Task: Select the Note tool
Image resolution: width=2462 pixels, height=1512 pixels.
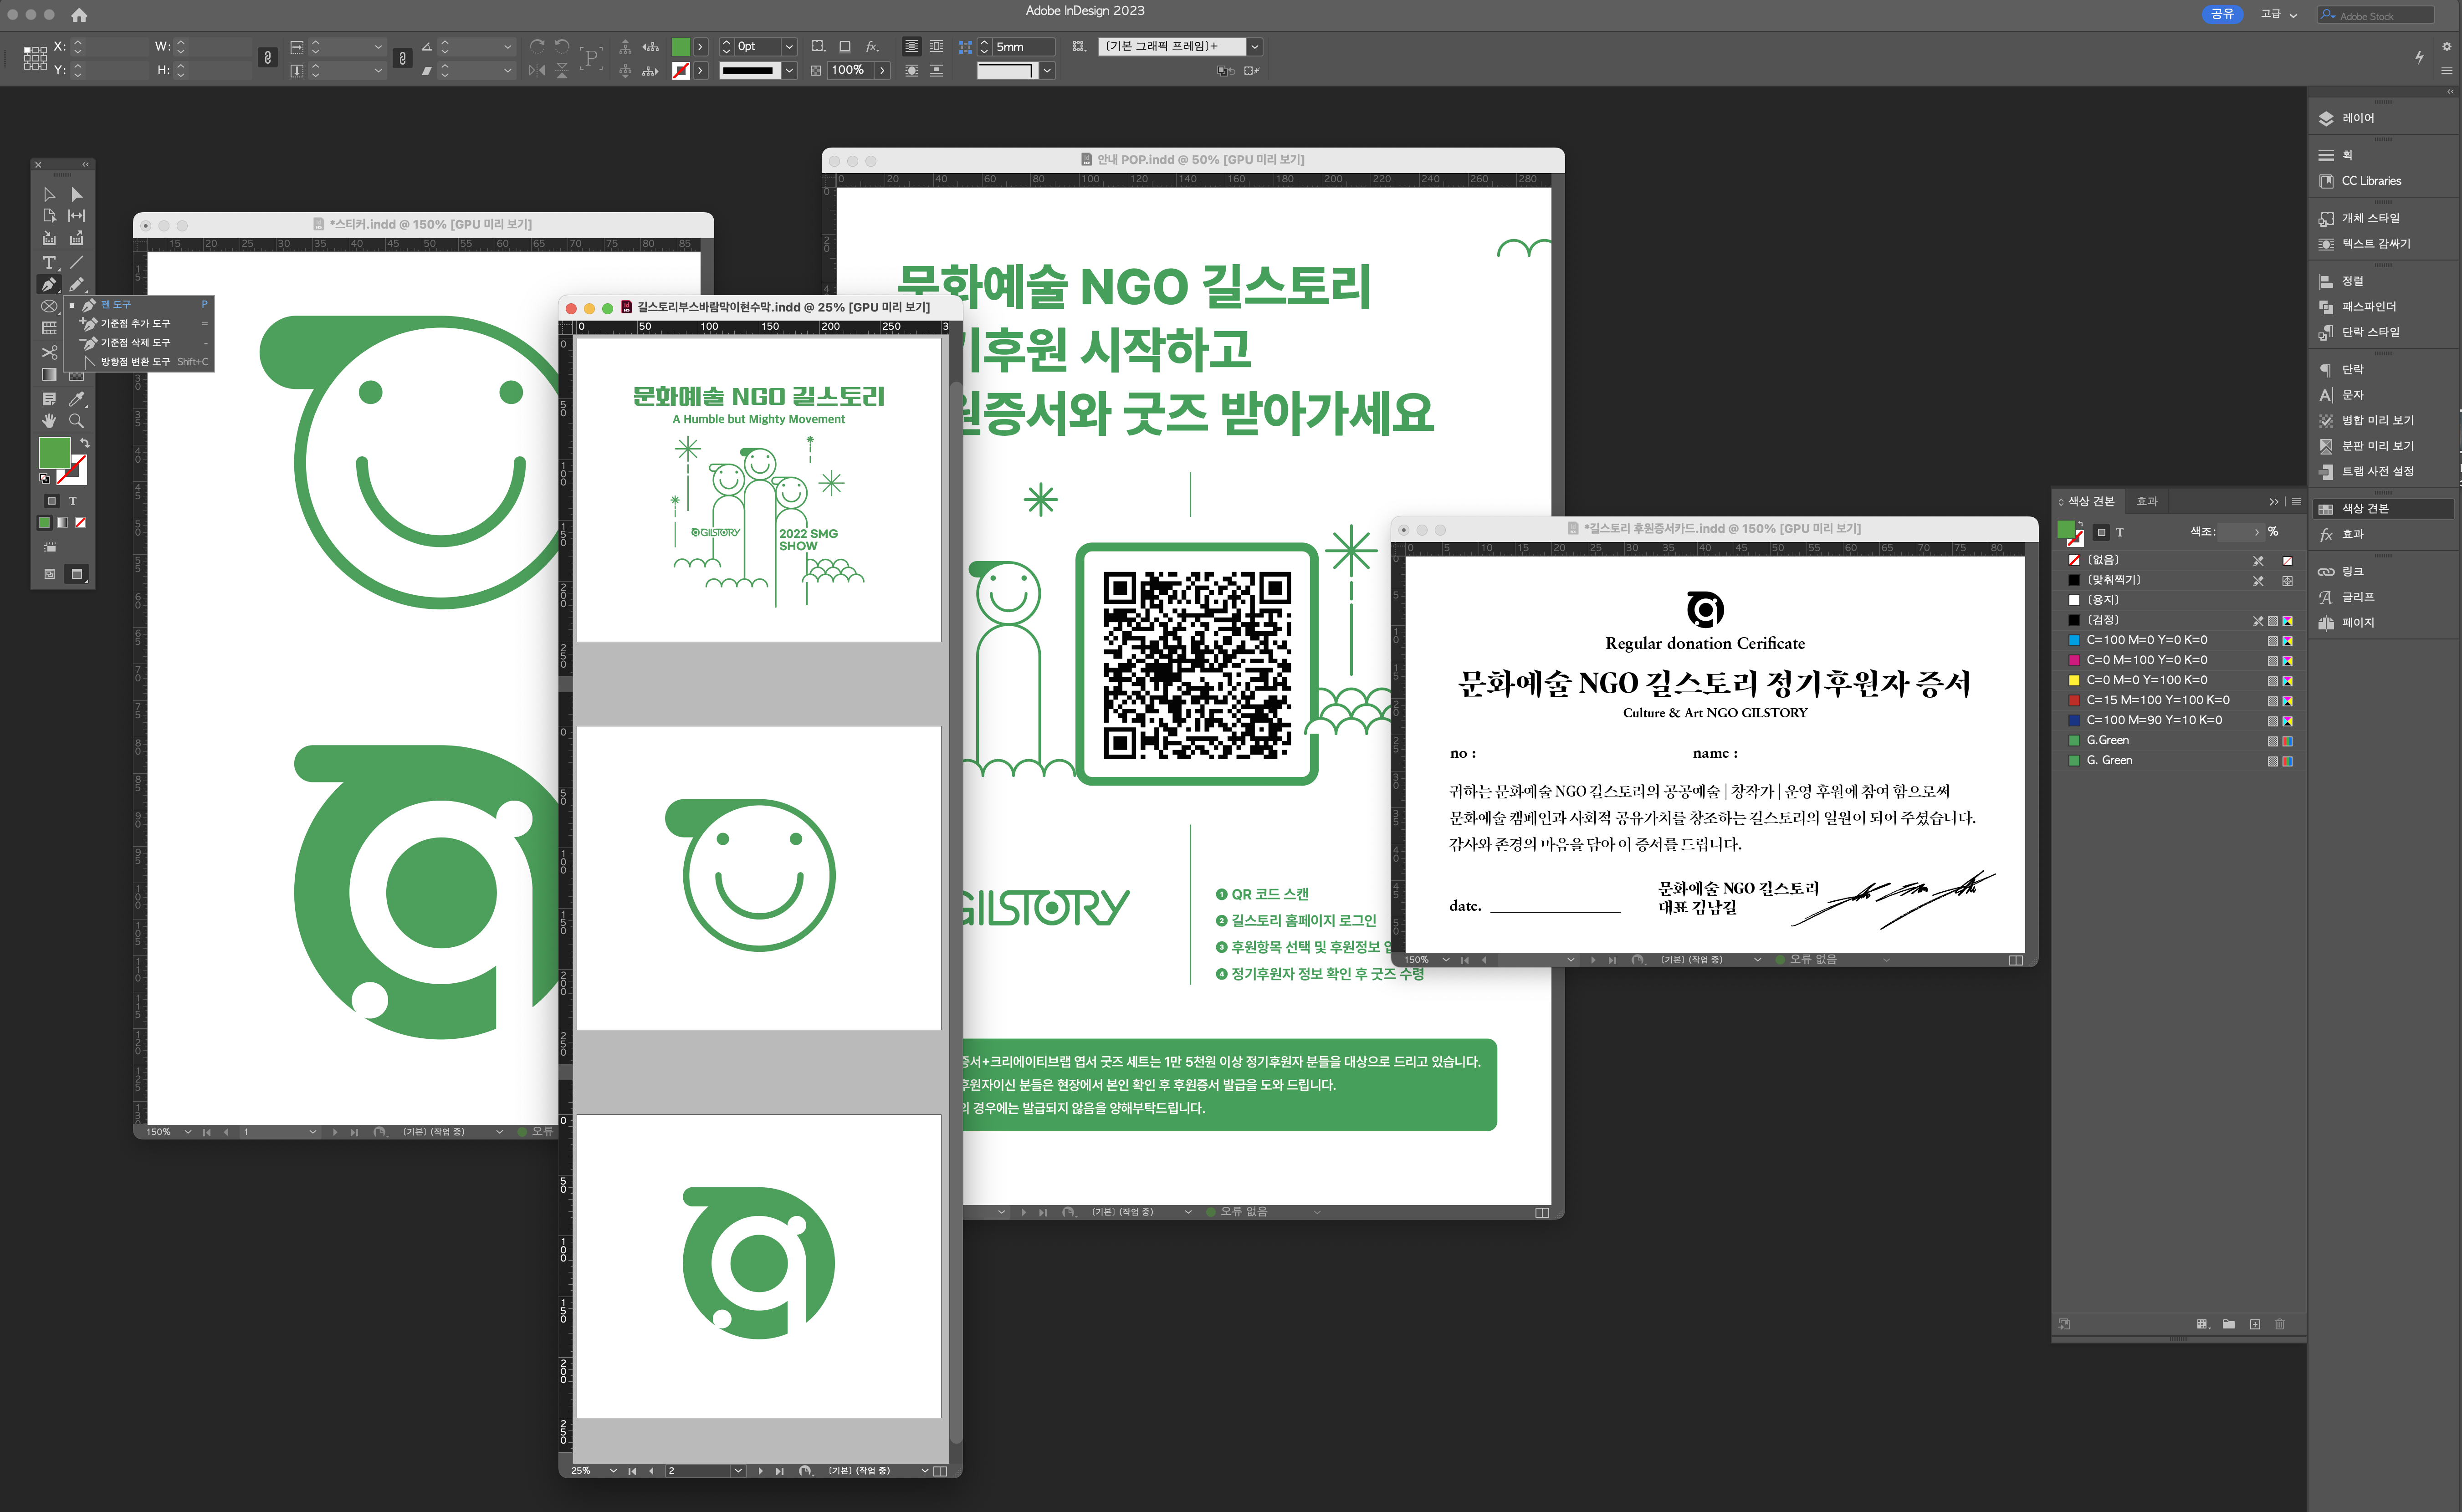Action: click(x=49, y=399)
